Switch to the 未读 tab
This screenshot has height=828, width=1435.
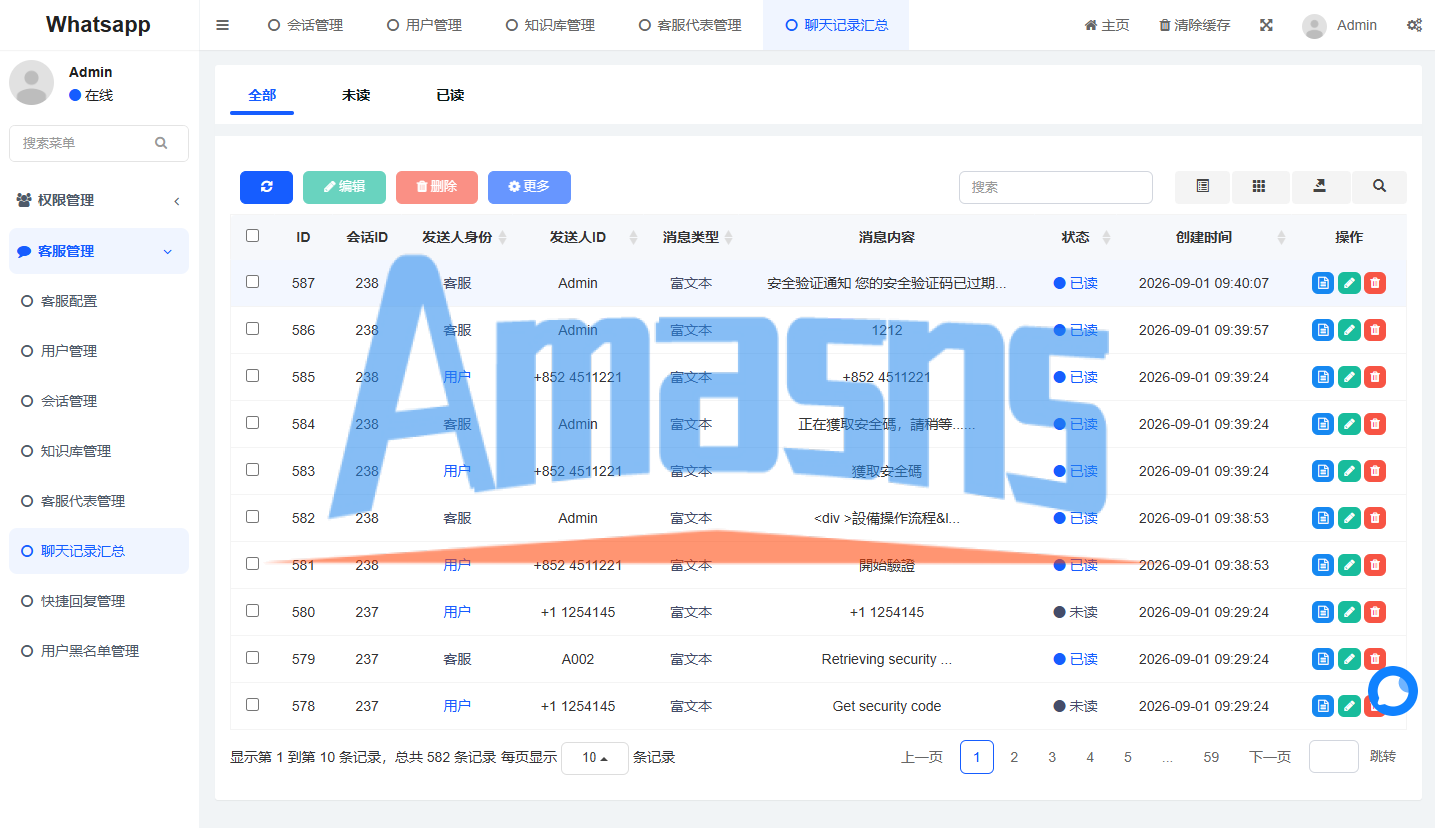tap(356, 96)
